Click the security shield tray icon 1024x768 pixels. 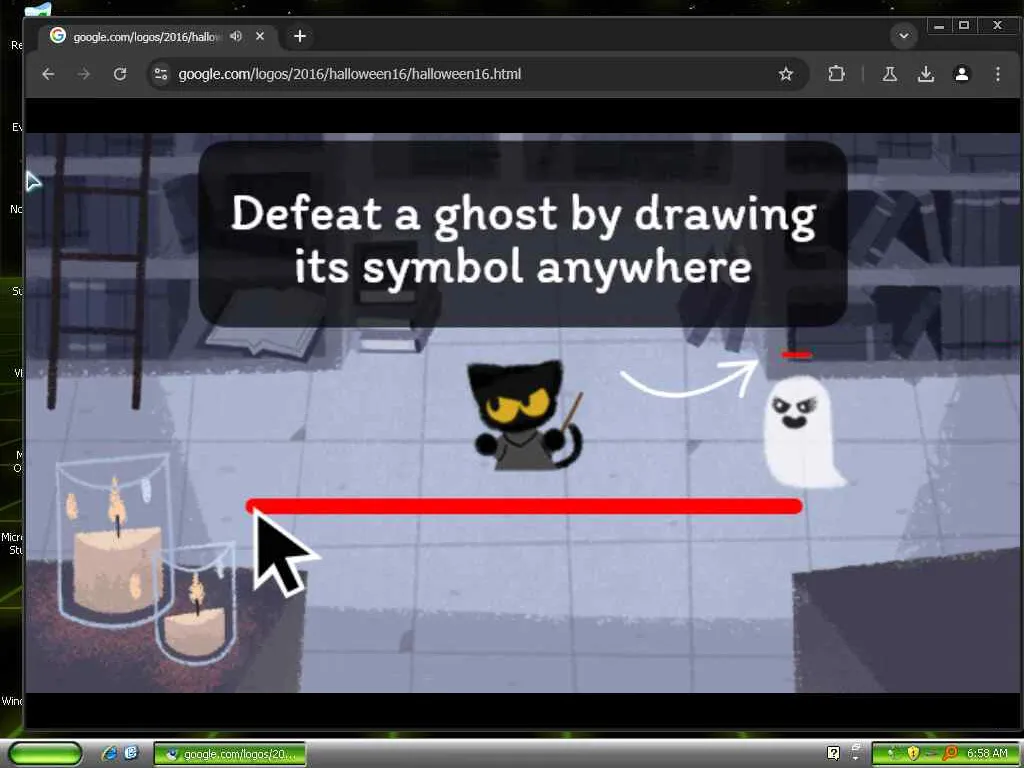pos(913,754)
